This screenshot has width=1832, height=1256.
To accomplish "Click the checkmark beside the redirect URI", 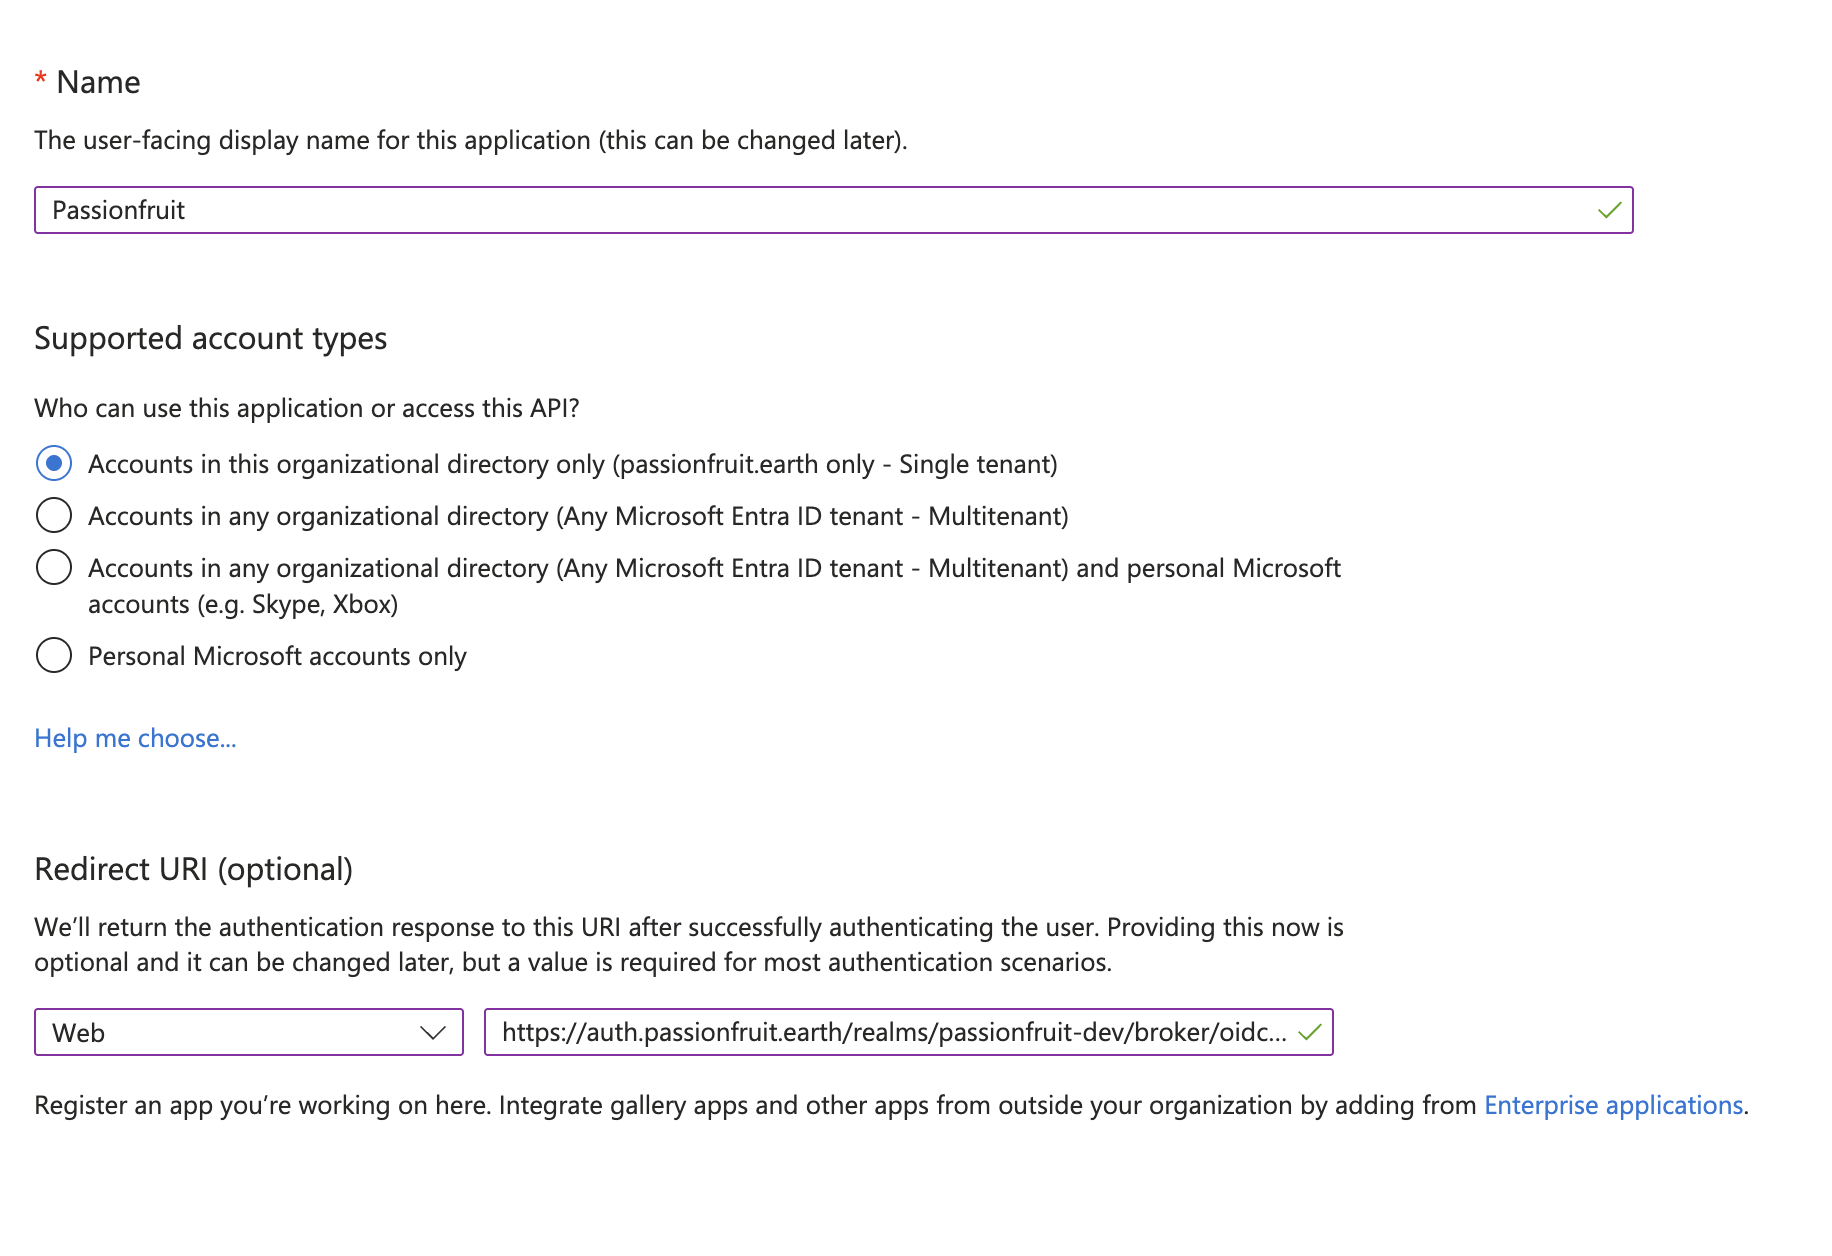I will 1311,1032.
